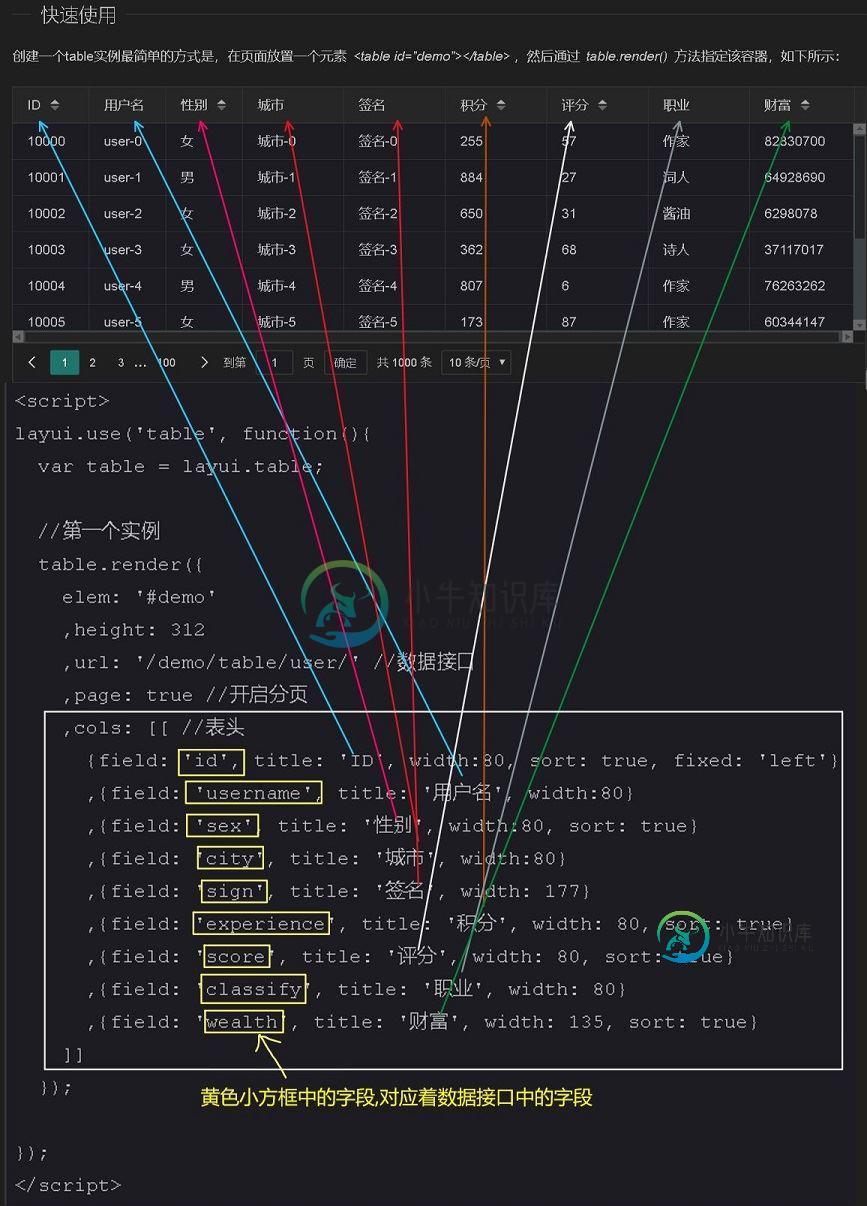The image size is (867, 1206).
Task: Click the table horizontal scrollbar track
Action: tap(432, 337)
